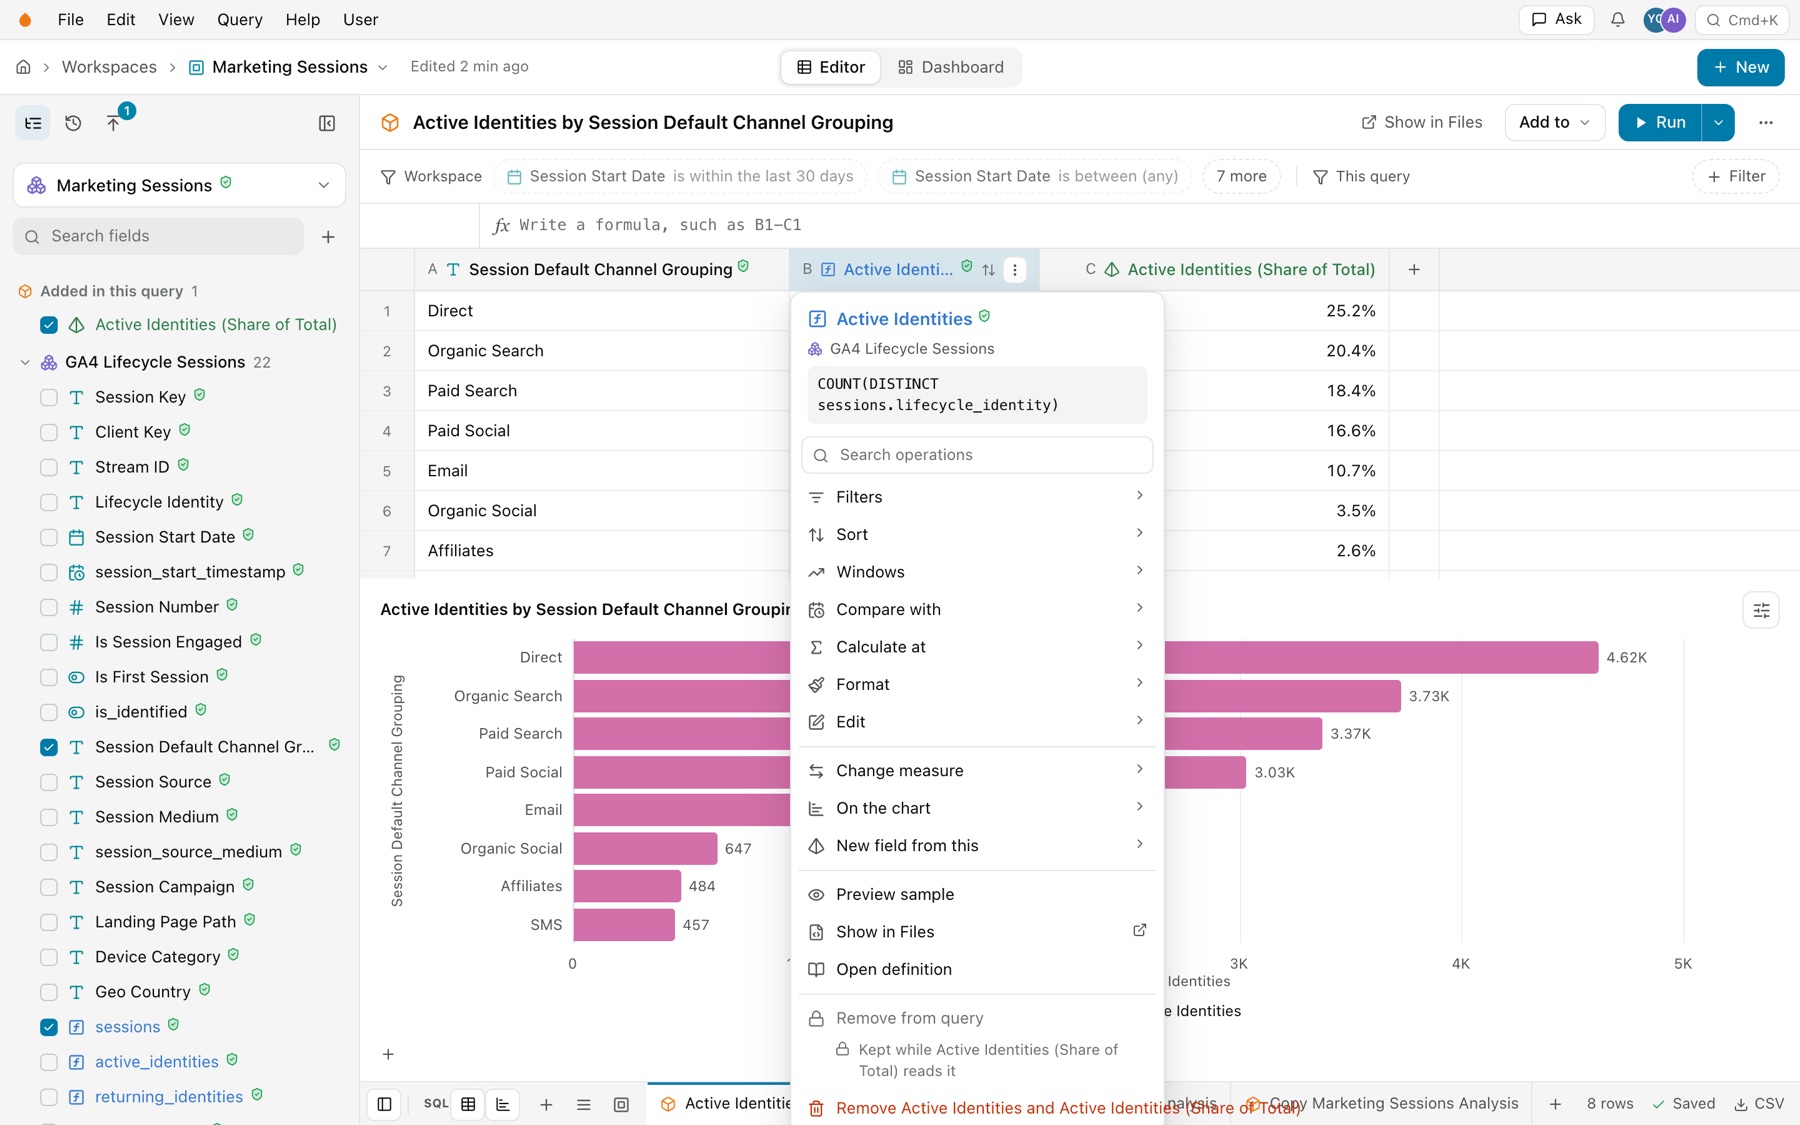Click the 7 more filters pill
Screen dimensions: 1800x1125
[1241, 176]
